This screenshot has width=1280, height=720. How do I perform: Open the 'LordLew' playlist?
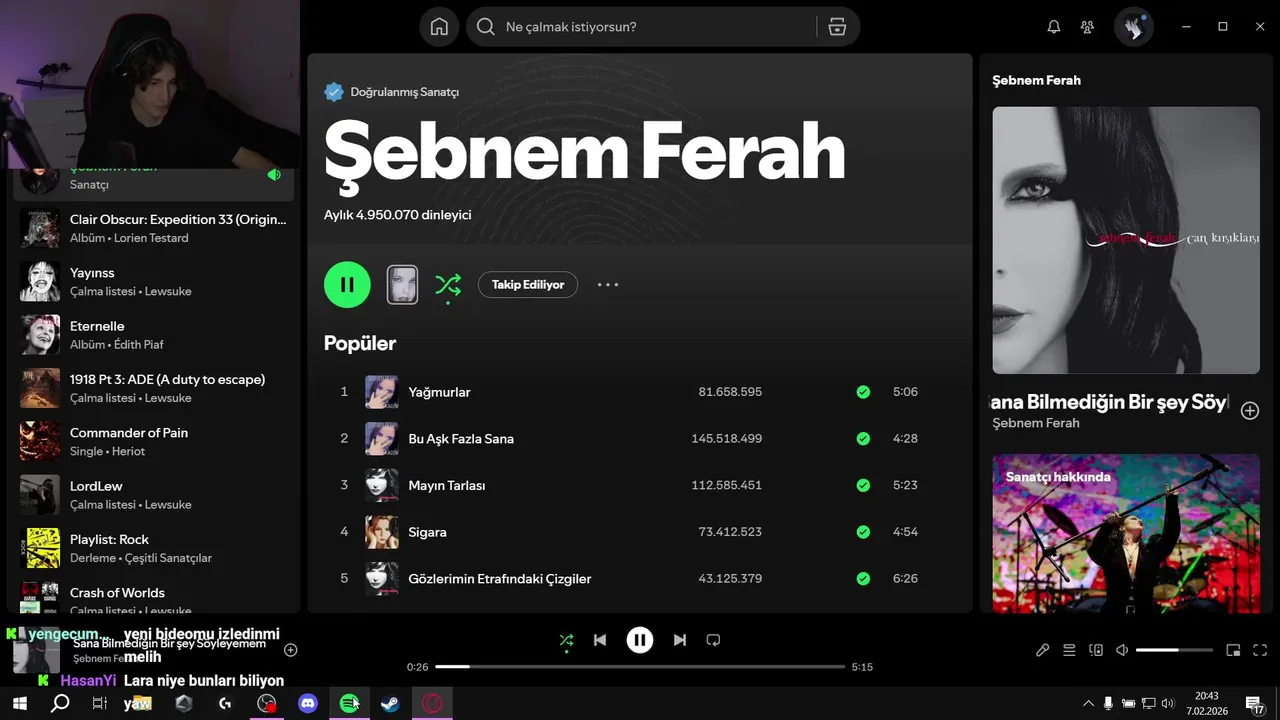[154, 495]
